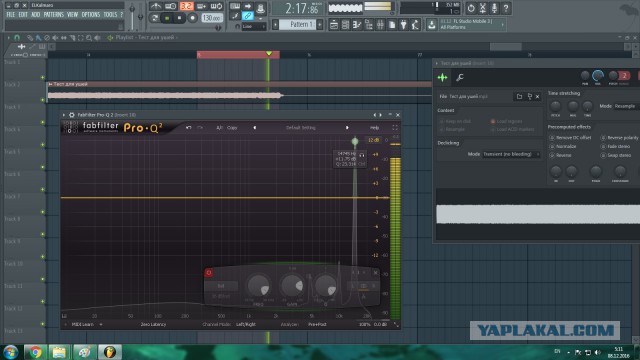Open the mixer from toolbar
The image size is (640, 360).
380,25
